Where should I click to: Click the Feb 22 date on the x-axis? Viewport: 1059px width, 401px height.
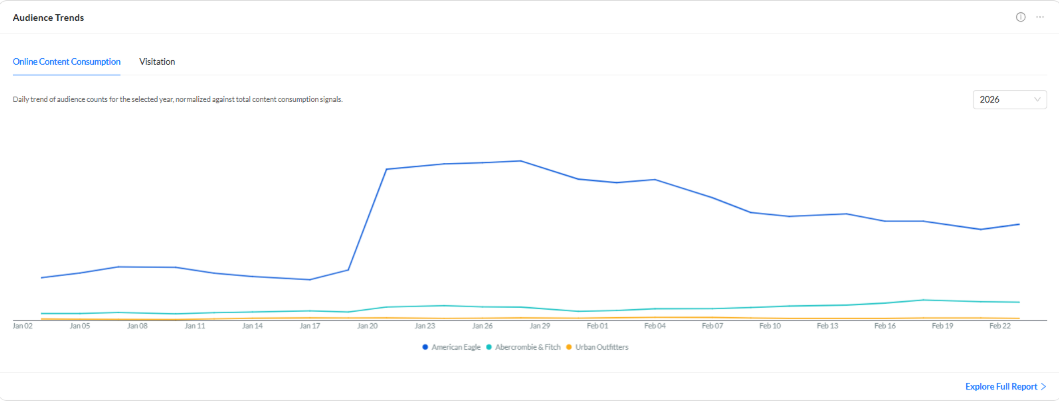coord(1000,326)
